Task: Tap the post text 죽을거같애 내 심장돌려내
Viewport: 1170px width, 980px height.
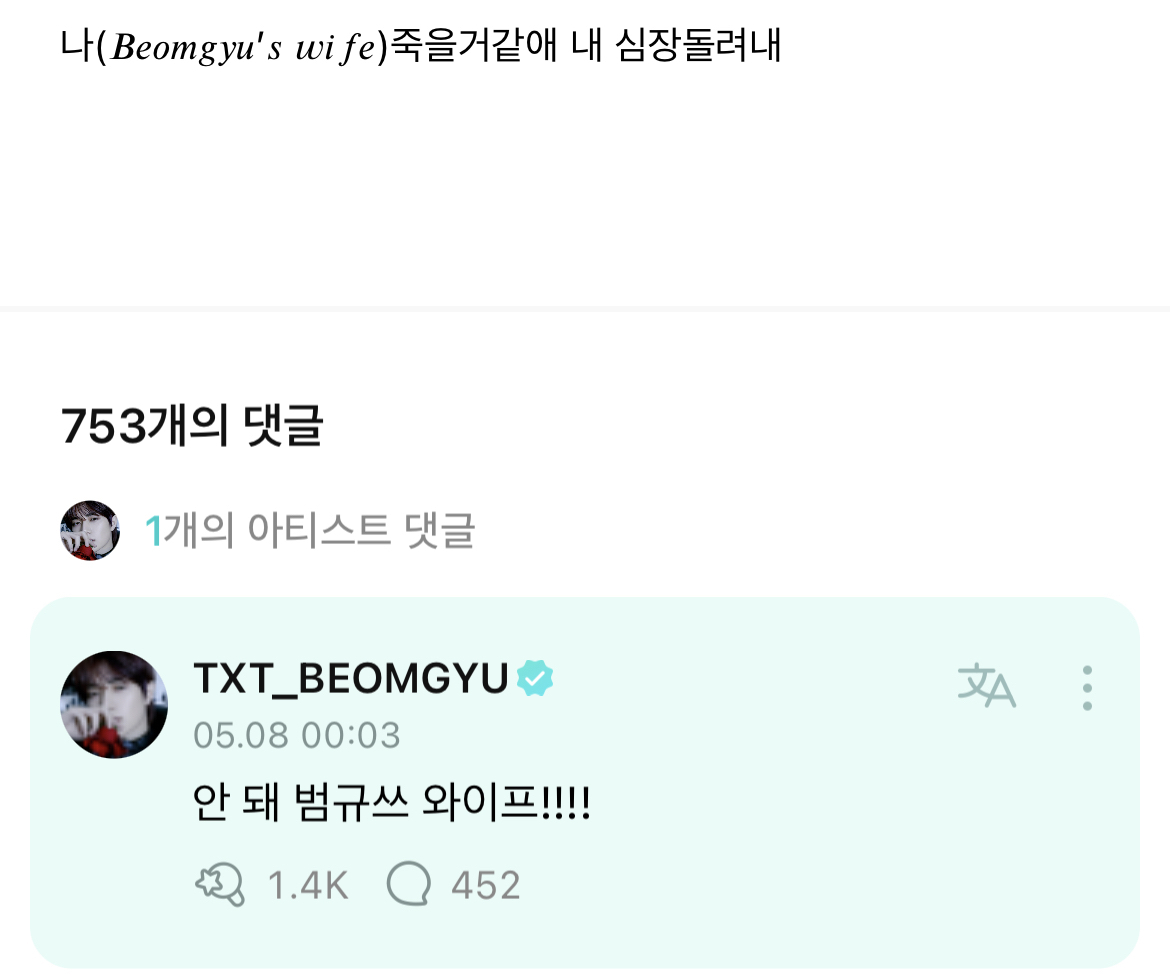Action: (x=586, y=46)
